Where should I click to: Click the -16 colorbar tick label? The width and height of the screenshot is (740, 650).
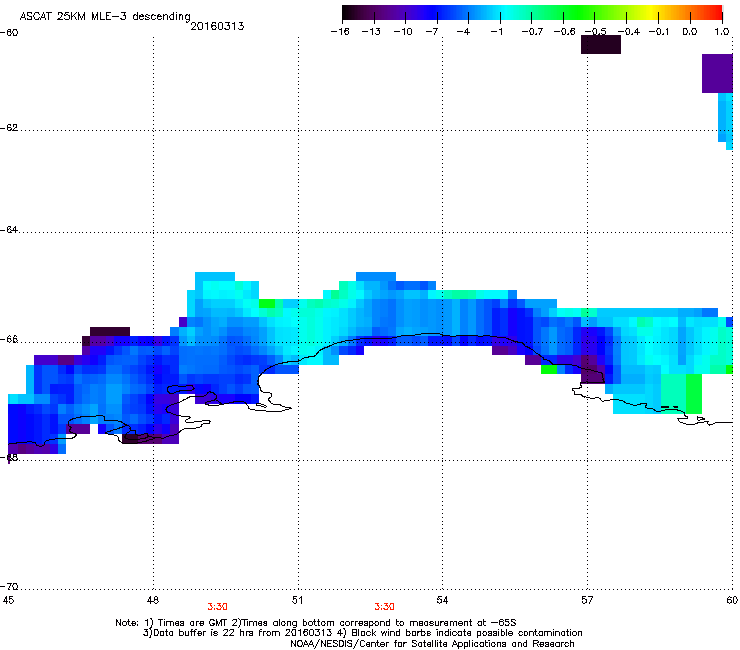[x=340, y=32]
